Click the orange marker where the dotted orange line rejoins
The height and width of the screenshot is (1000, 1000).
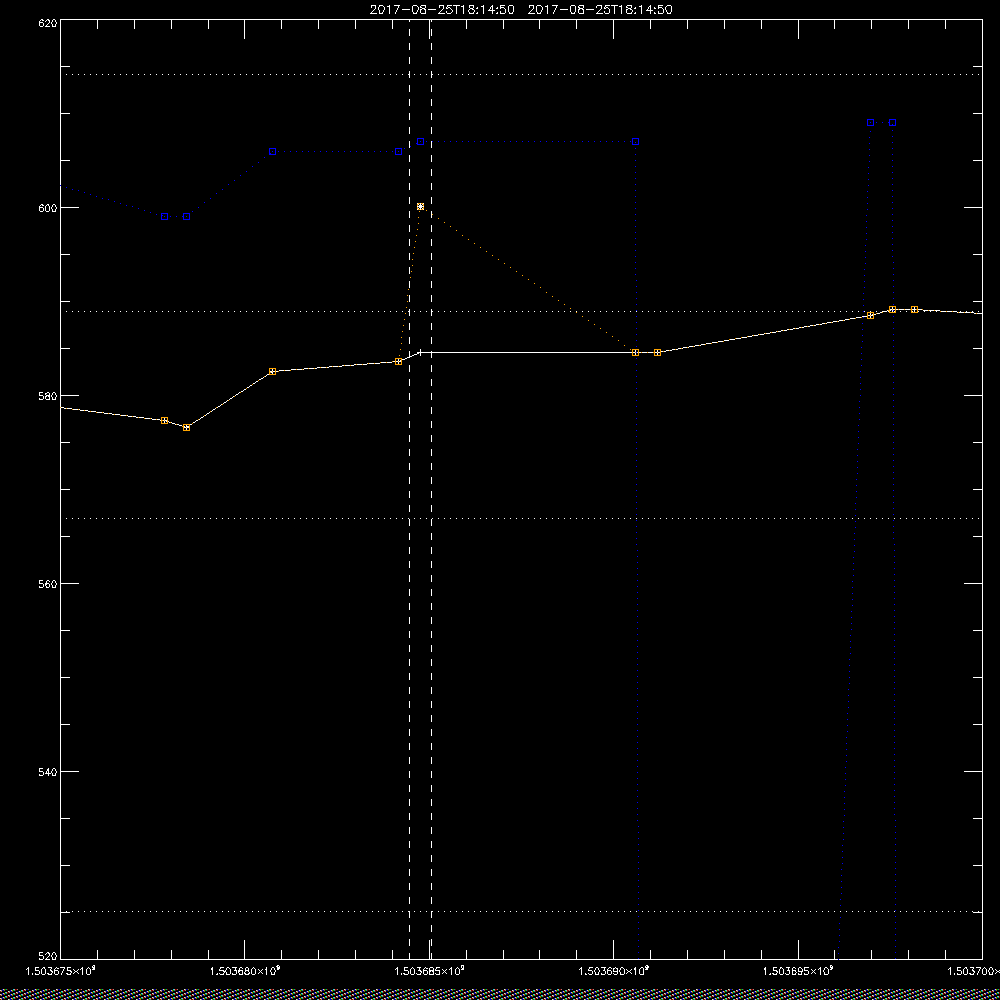635,353
